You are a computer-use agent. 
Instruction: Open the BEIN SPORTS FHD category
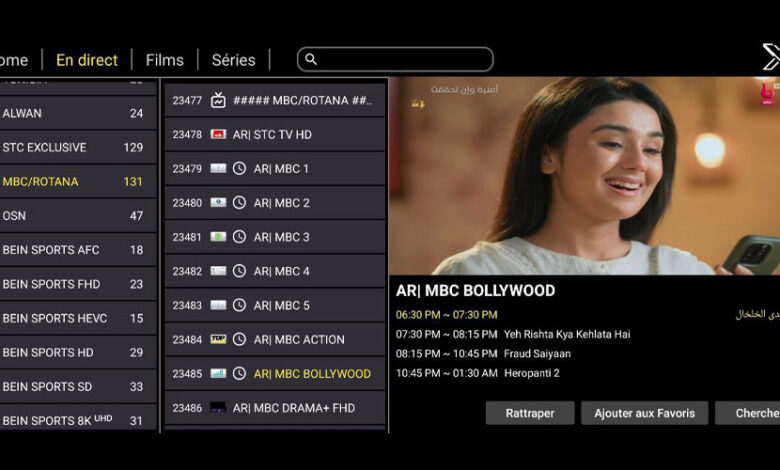75,284
